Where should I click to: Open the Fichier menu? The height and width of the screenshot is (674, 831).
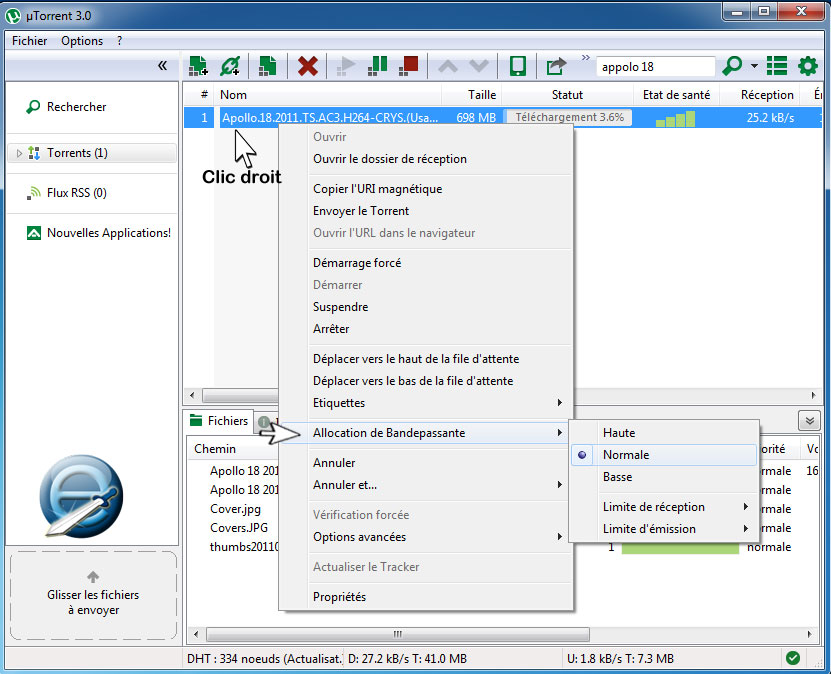point(30,41)
